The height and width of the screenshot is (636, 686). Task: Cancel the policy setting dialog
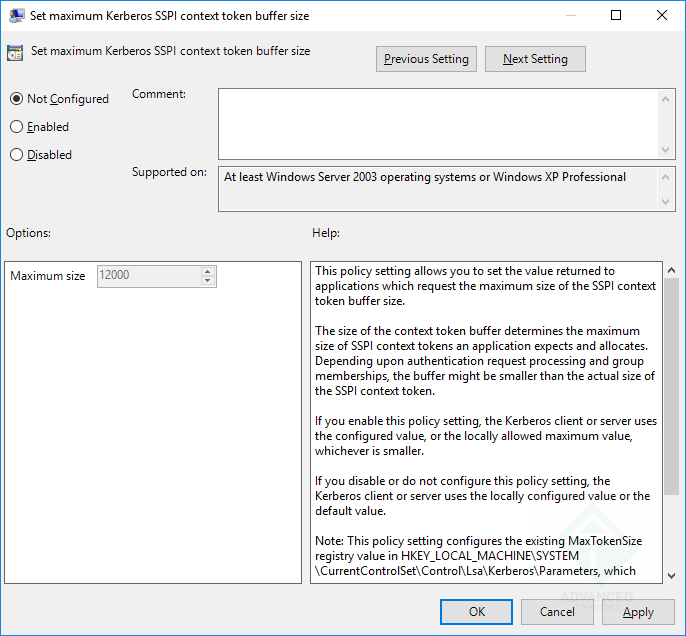pyautogui.click(x=557, y=612)
